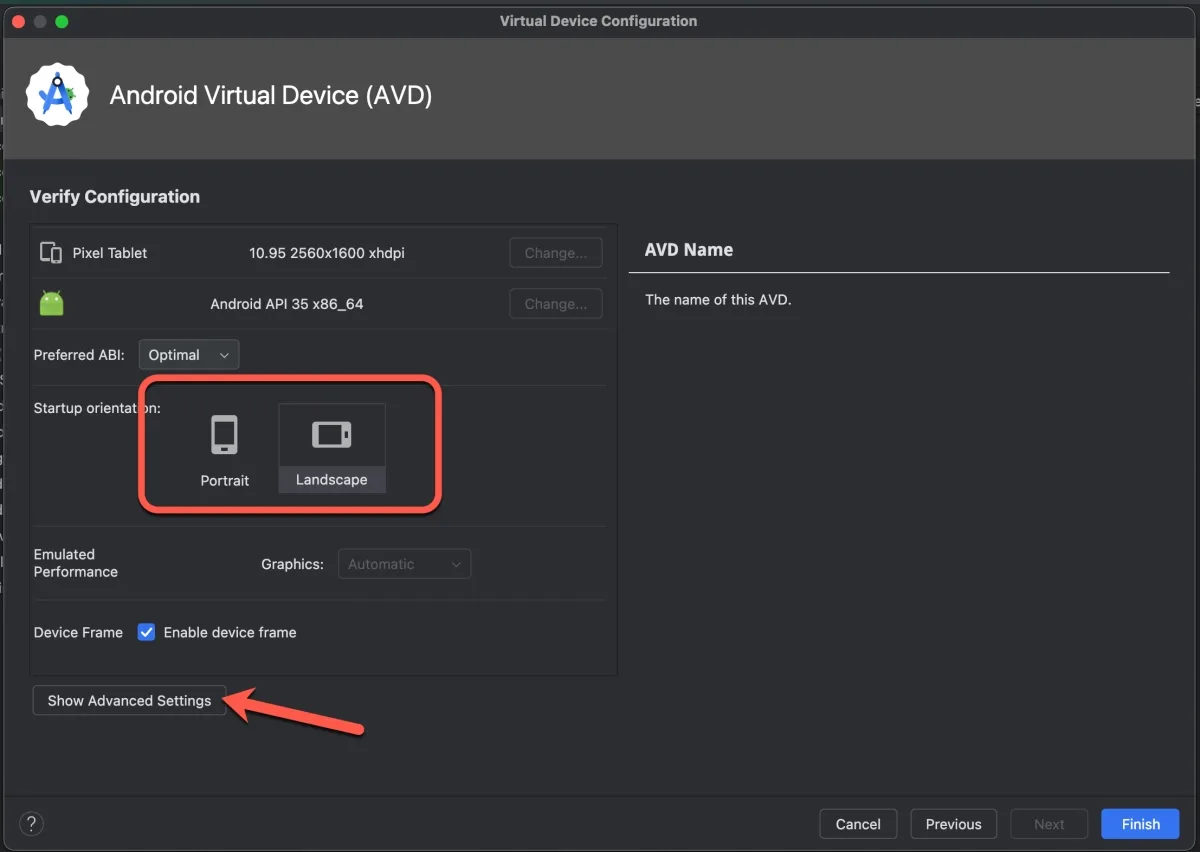Screen dimensions: 1200x852
Task: Show Advanced Settings
Action: (x=129, y=701)
